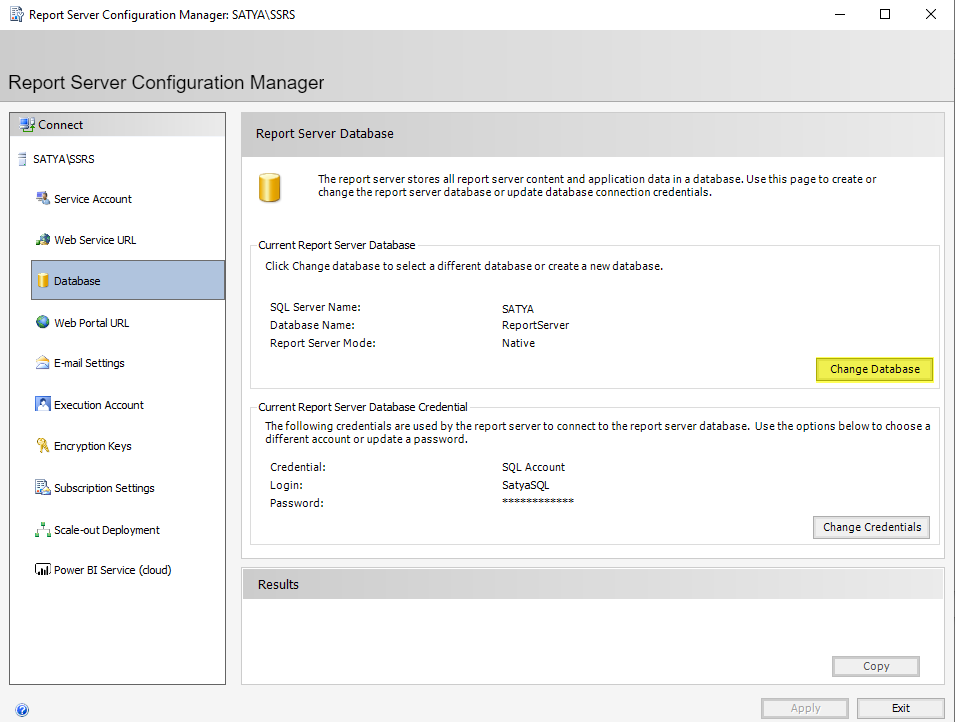Click the Connect button in sidebar
This screenshot has height=722, width=955.
pos(60,125)
